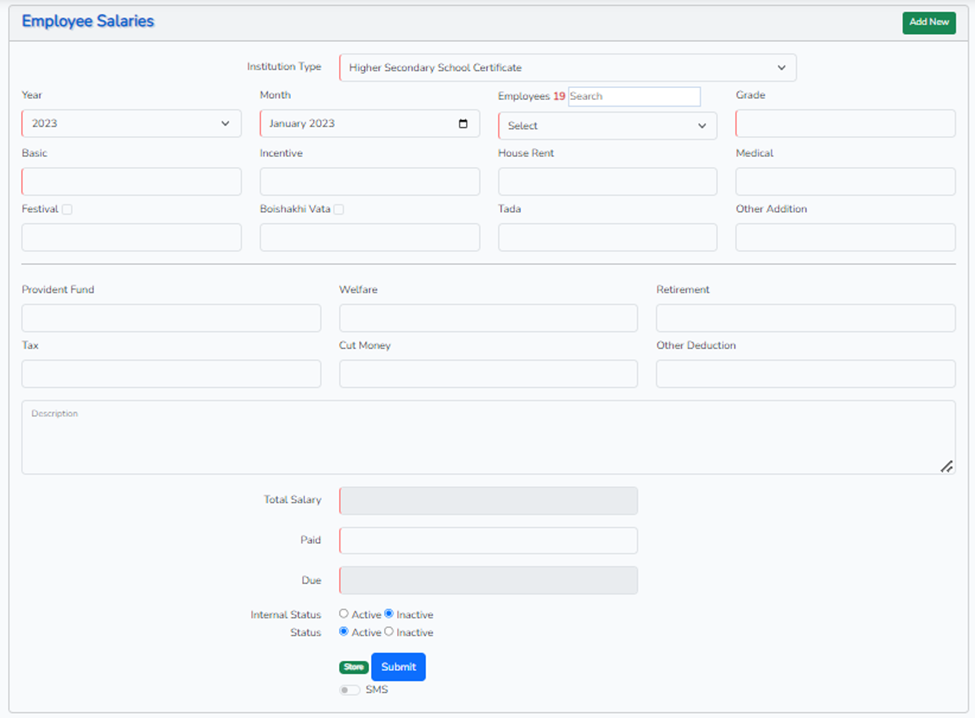Click the Other Addition input field
Image resolution: width=975 pixels, height=718 pixels.
pyautogui.click(x=846, y=237)
